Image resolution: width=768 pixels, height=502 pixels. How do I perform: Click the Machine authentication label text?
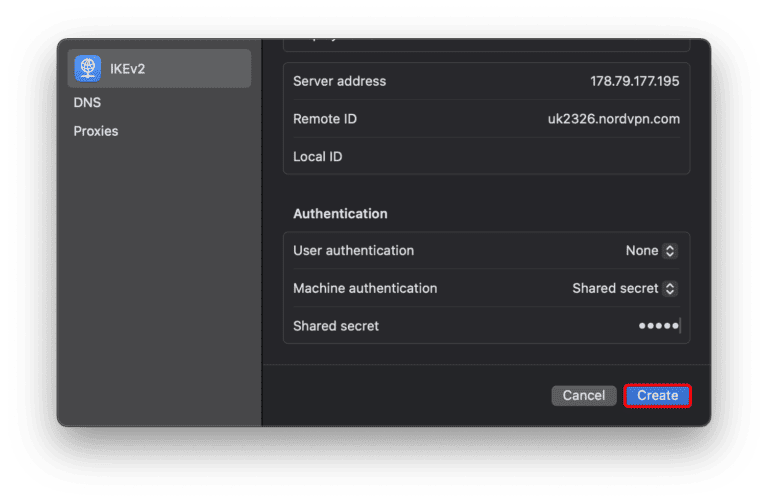[365, 288]
